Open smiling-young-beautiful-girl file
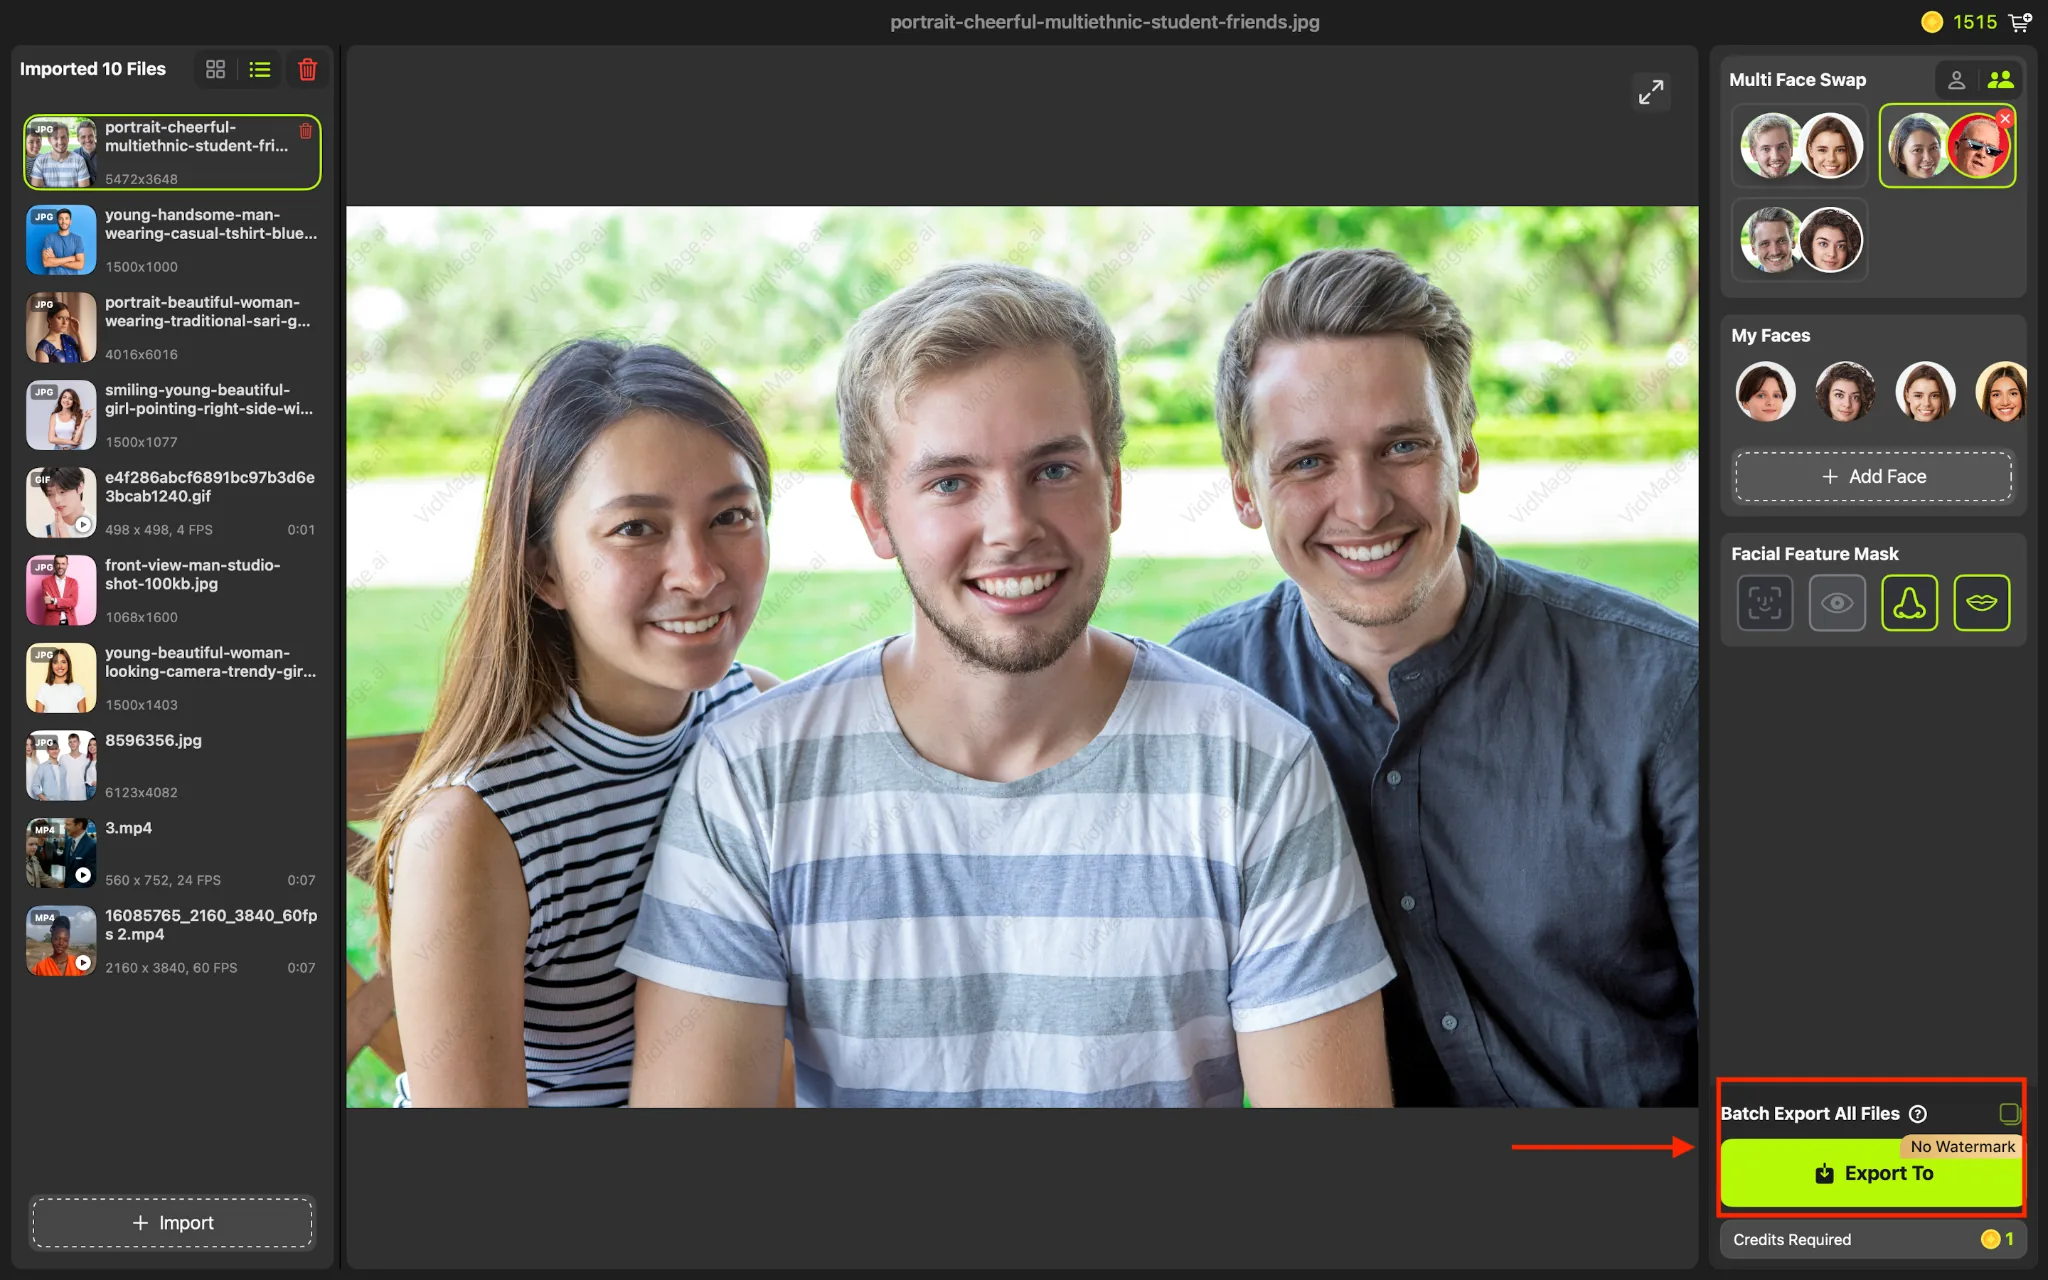The width and height of the screenshot is (2048, 1280). point(172,415)
